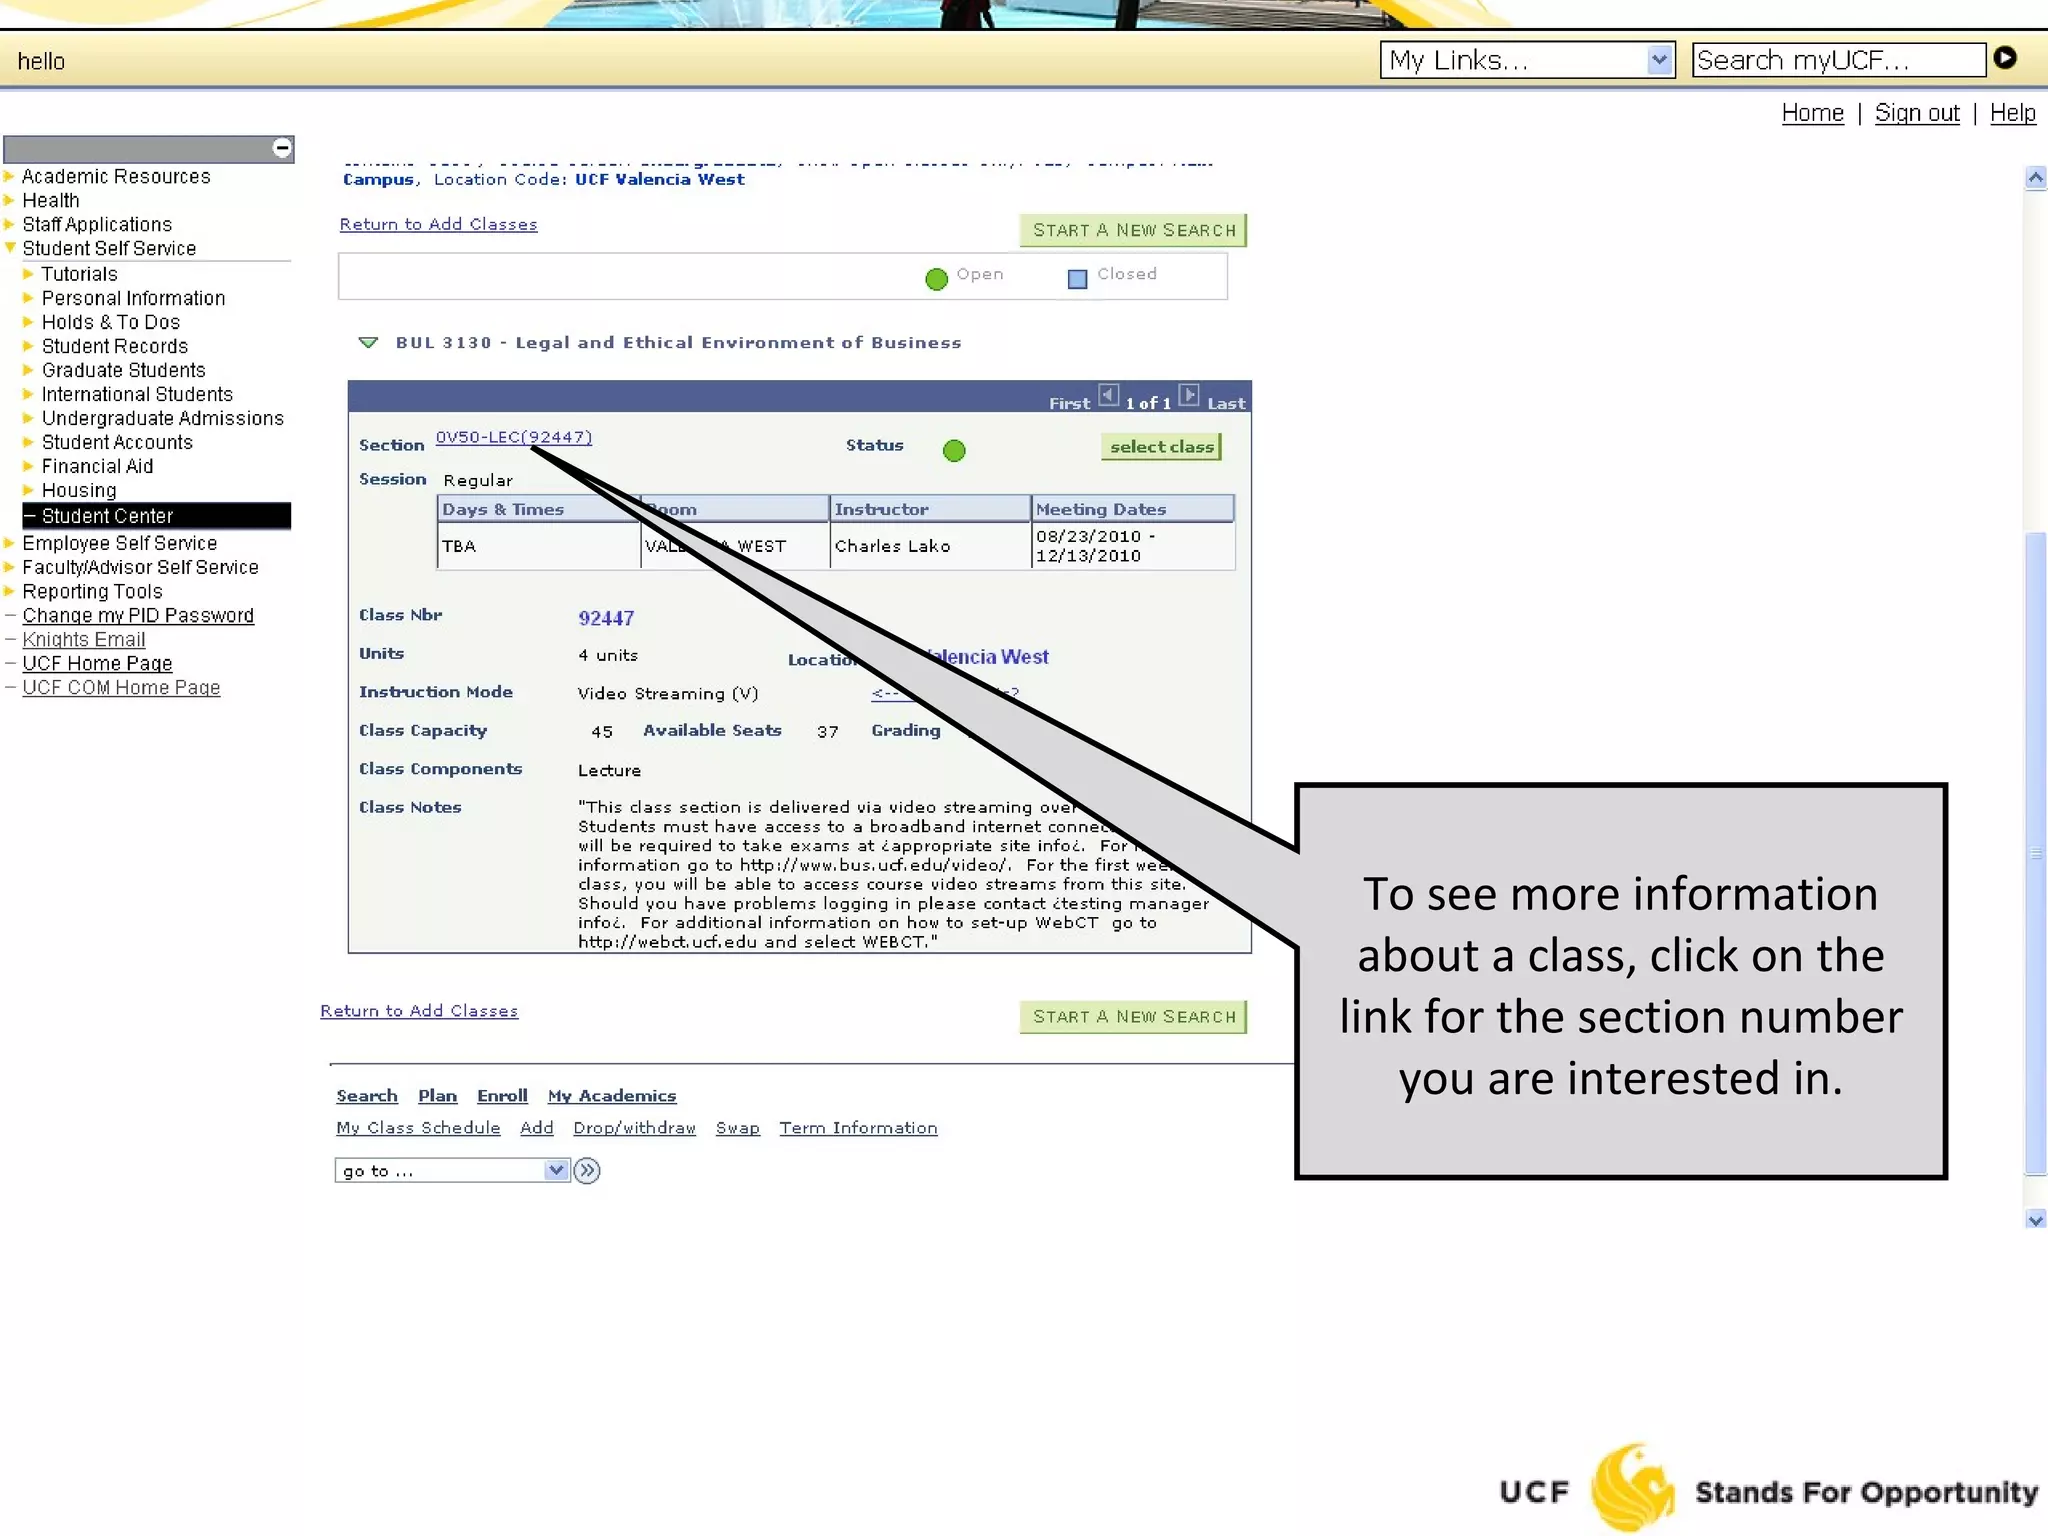This screenshot has width=2048, height=1536.
Task: Collapse the BUL 3130 course triangle
Action: tap(368, 343)
